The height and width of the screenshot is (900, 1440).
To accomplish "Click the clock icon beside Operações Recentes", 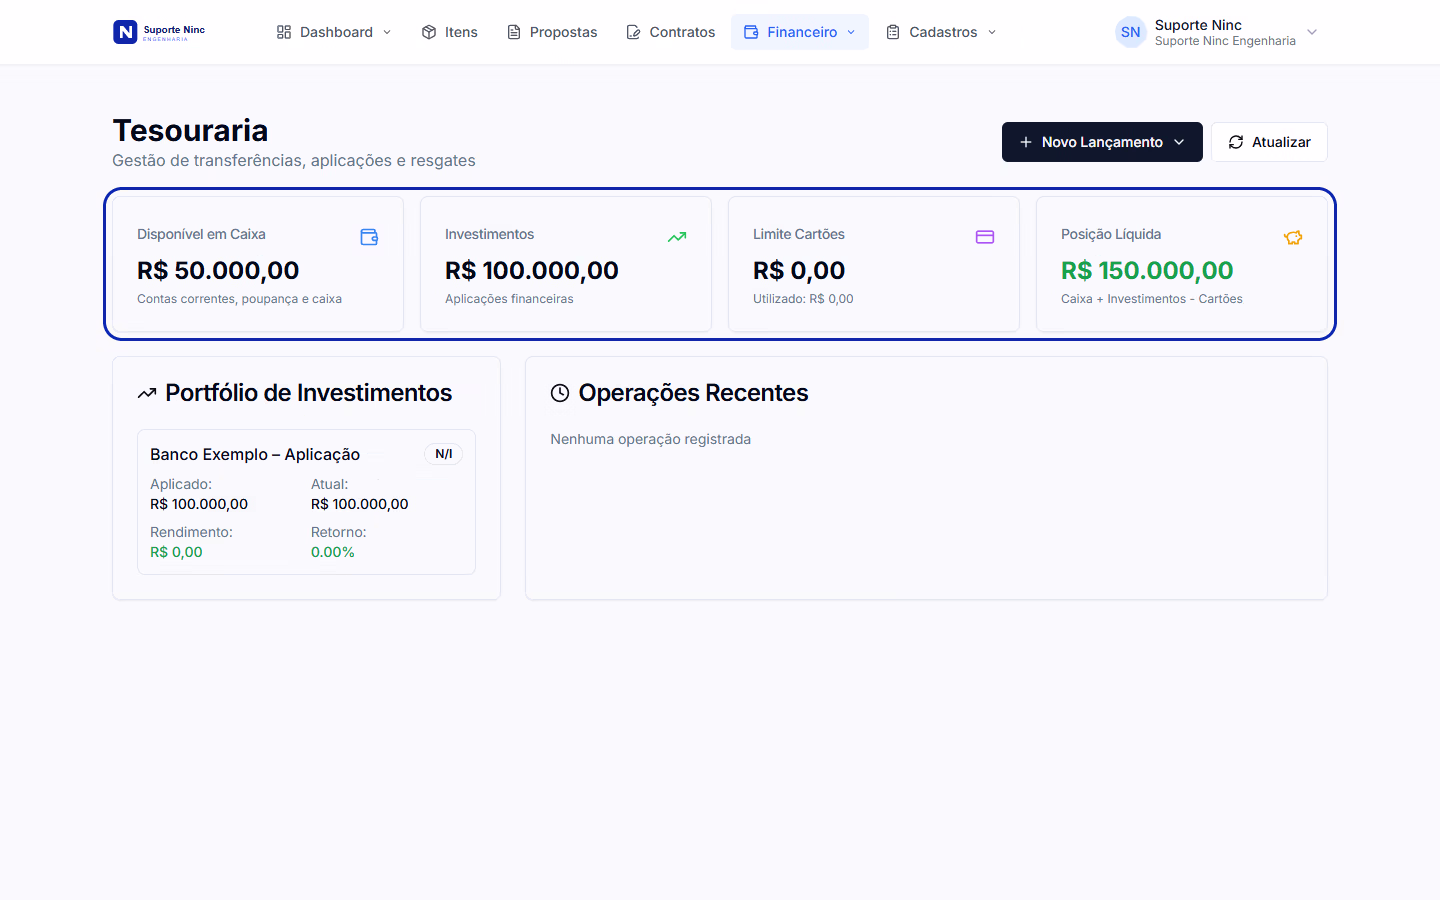I will (x=560, y=393).
